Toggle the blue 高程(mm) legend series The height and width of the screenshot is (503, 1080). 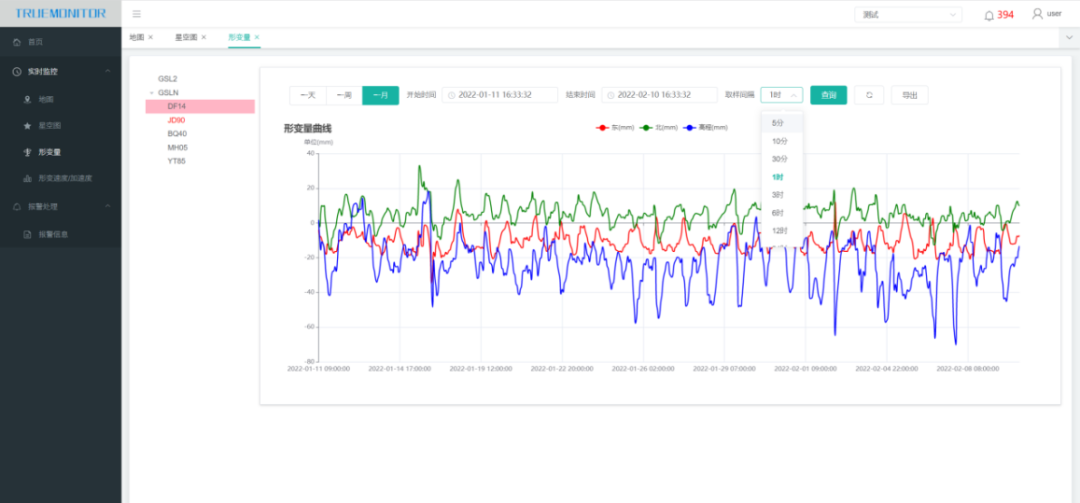tap(706, 128)
